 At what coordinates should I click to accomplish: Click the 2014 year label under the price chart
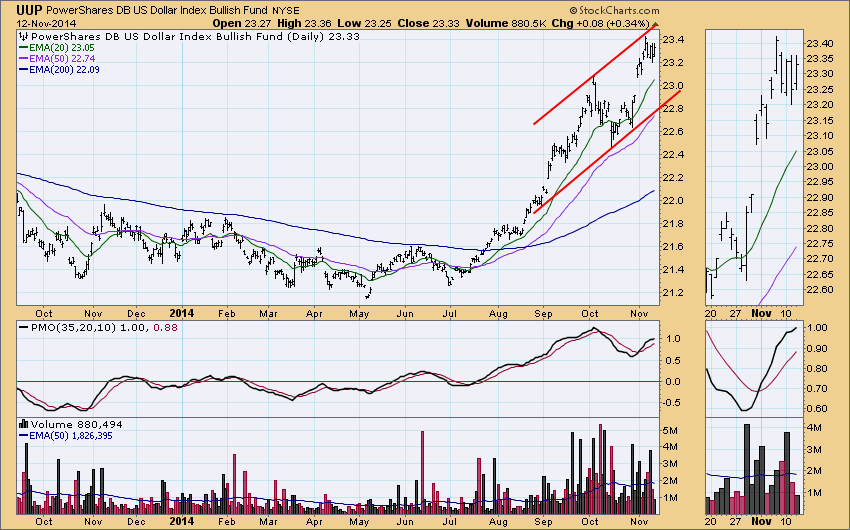click(x=181, y=313)
